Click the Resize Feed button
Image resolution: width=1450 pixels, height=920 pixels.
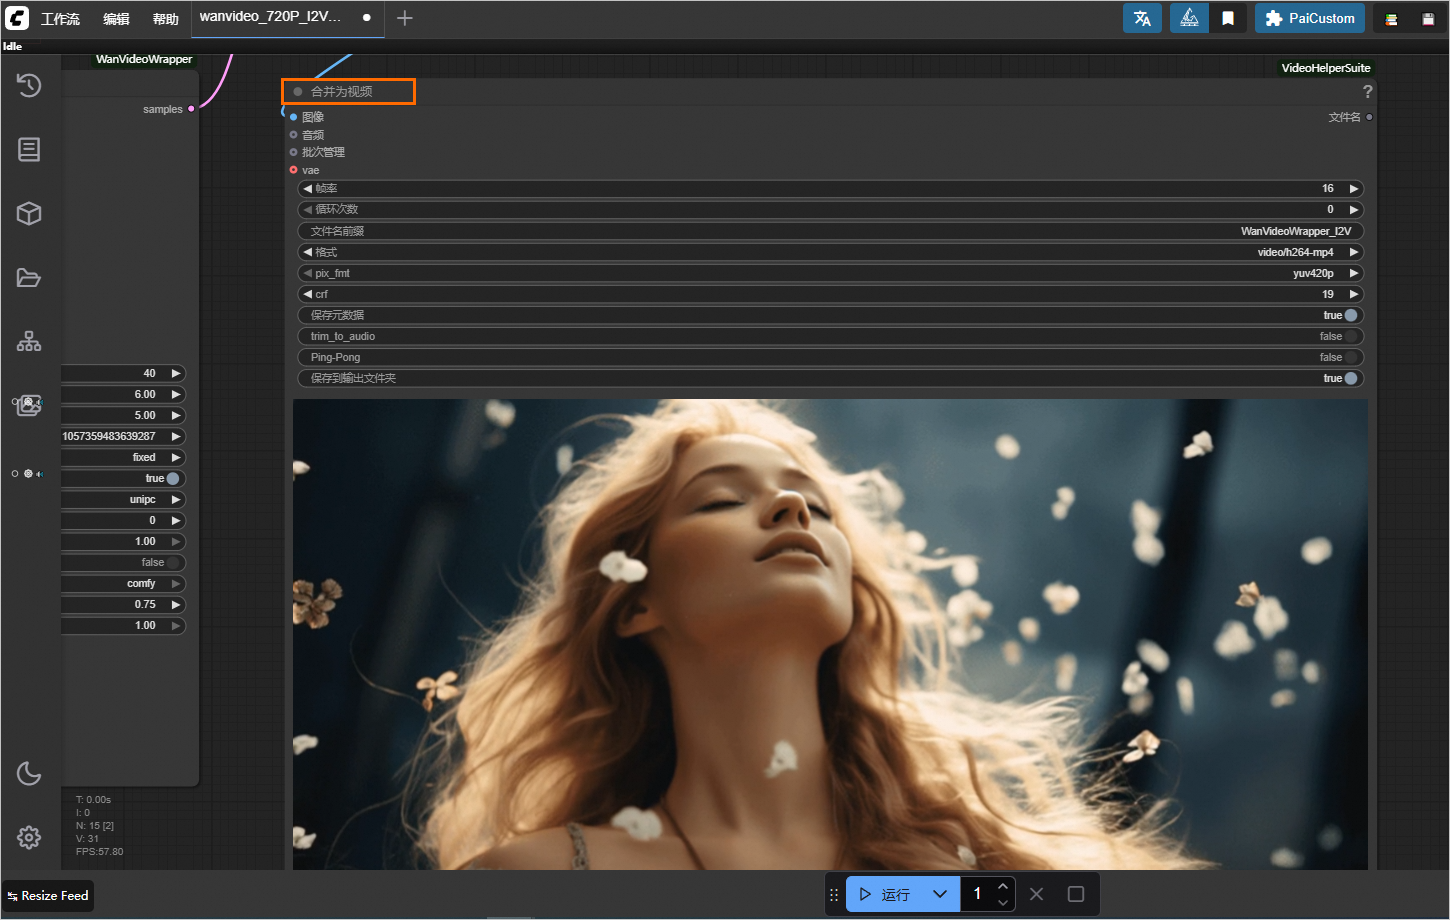(48, 896)
